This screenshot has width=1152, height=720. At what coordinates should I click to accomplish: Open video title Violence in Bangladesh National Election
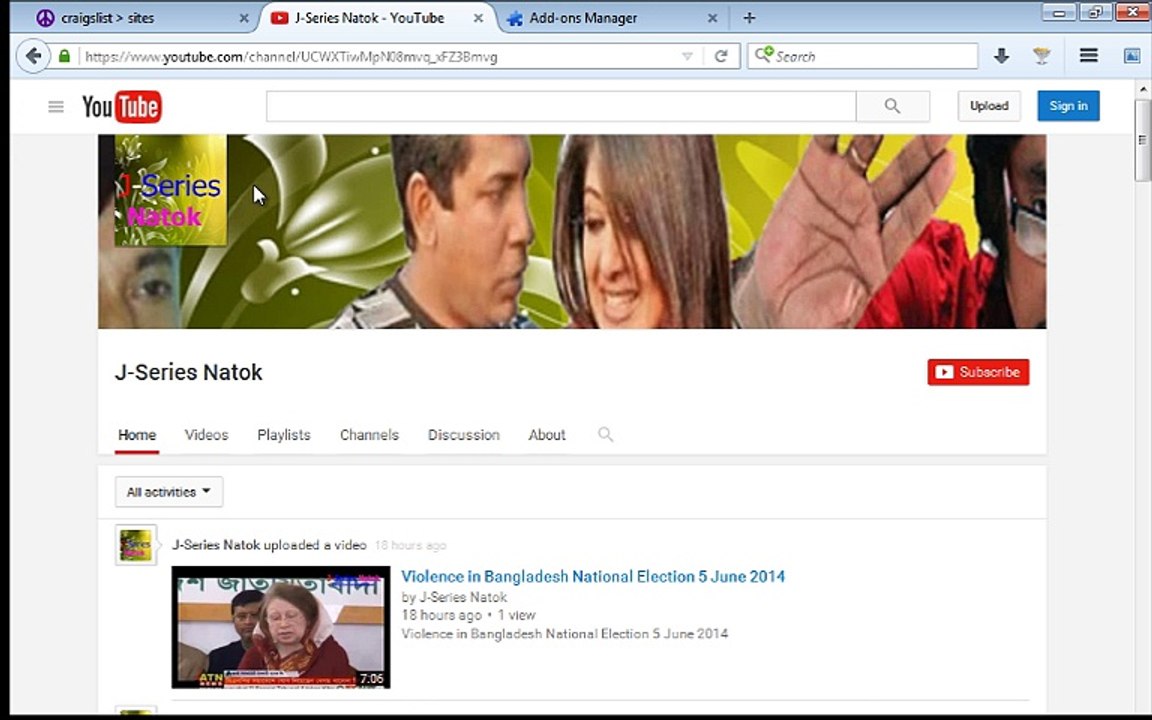point(593,577)
